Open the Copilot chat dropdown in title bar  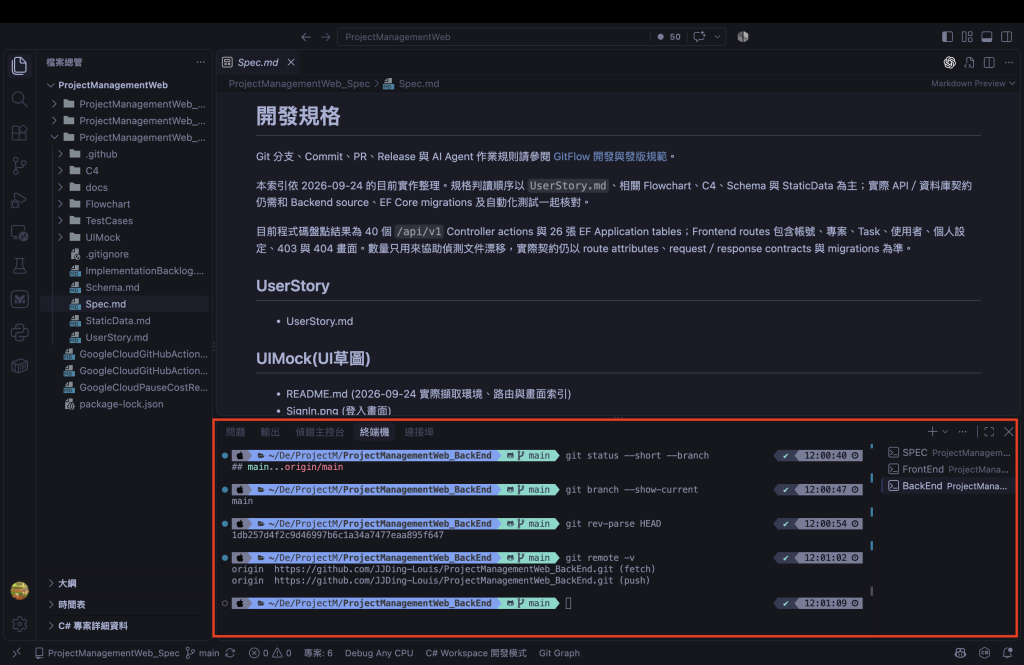(717, 37)
